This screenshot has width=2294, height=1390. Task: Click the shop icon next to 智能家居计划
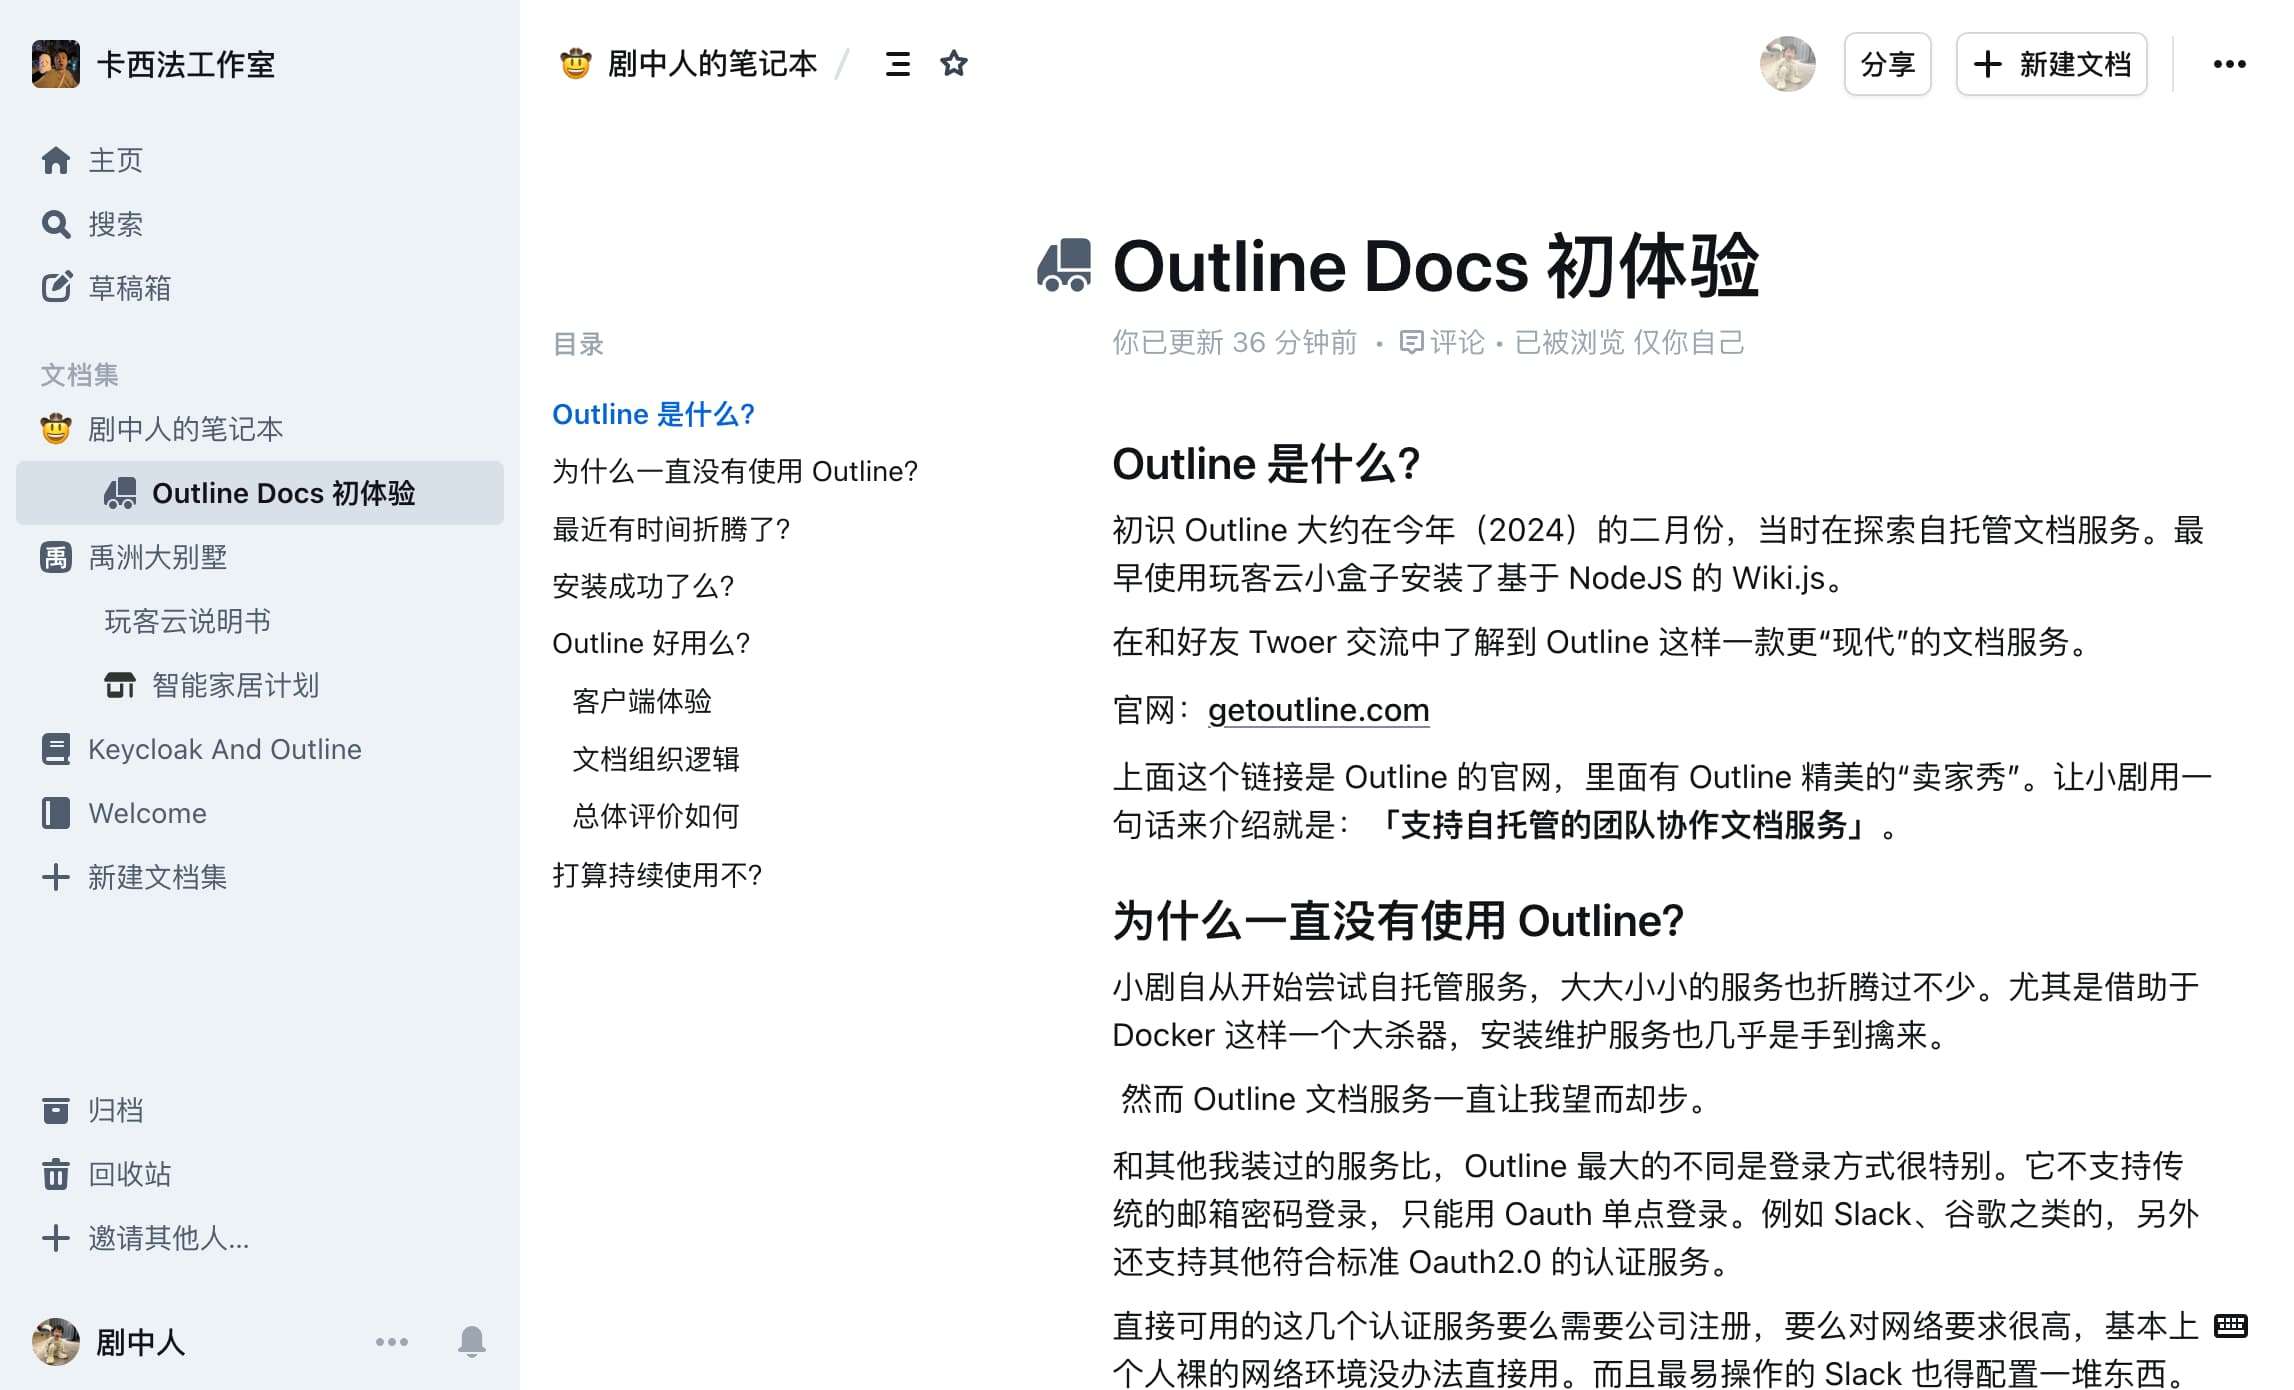[120, 685]
